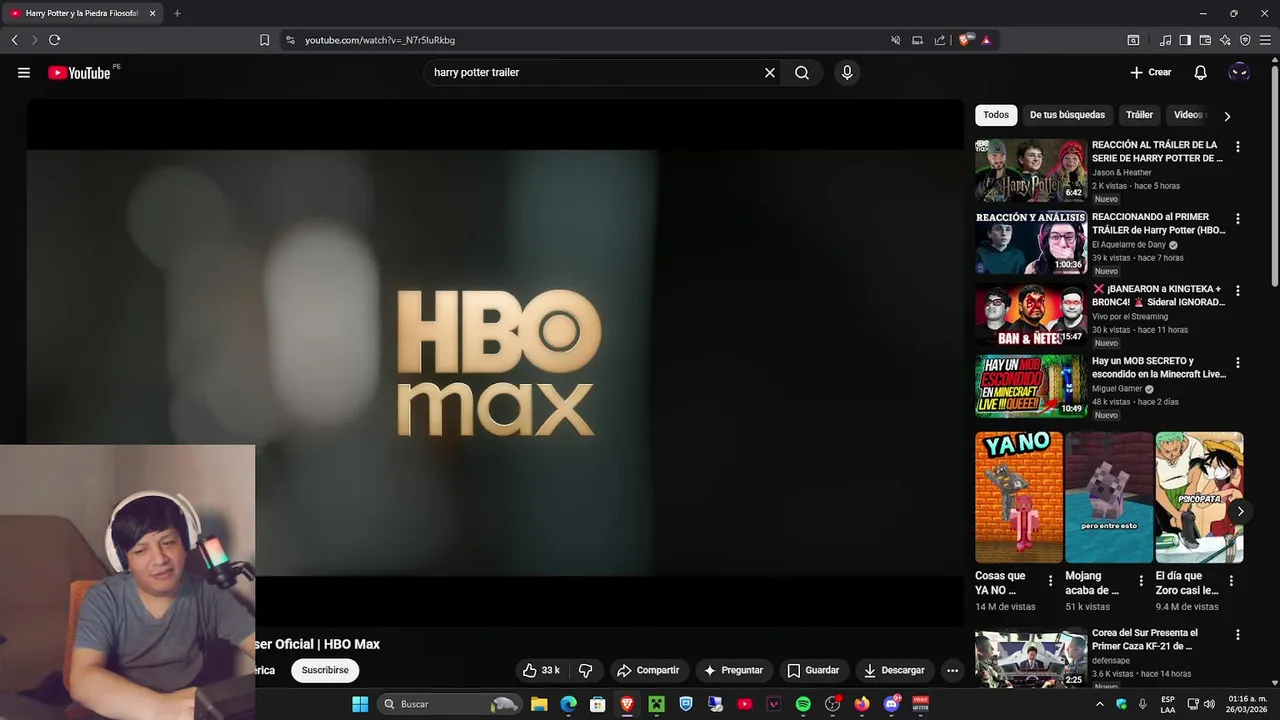Open options for 'Mojang acaba de' short
Viewport: 1280px width, 720px height.
coord(1141,580)
